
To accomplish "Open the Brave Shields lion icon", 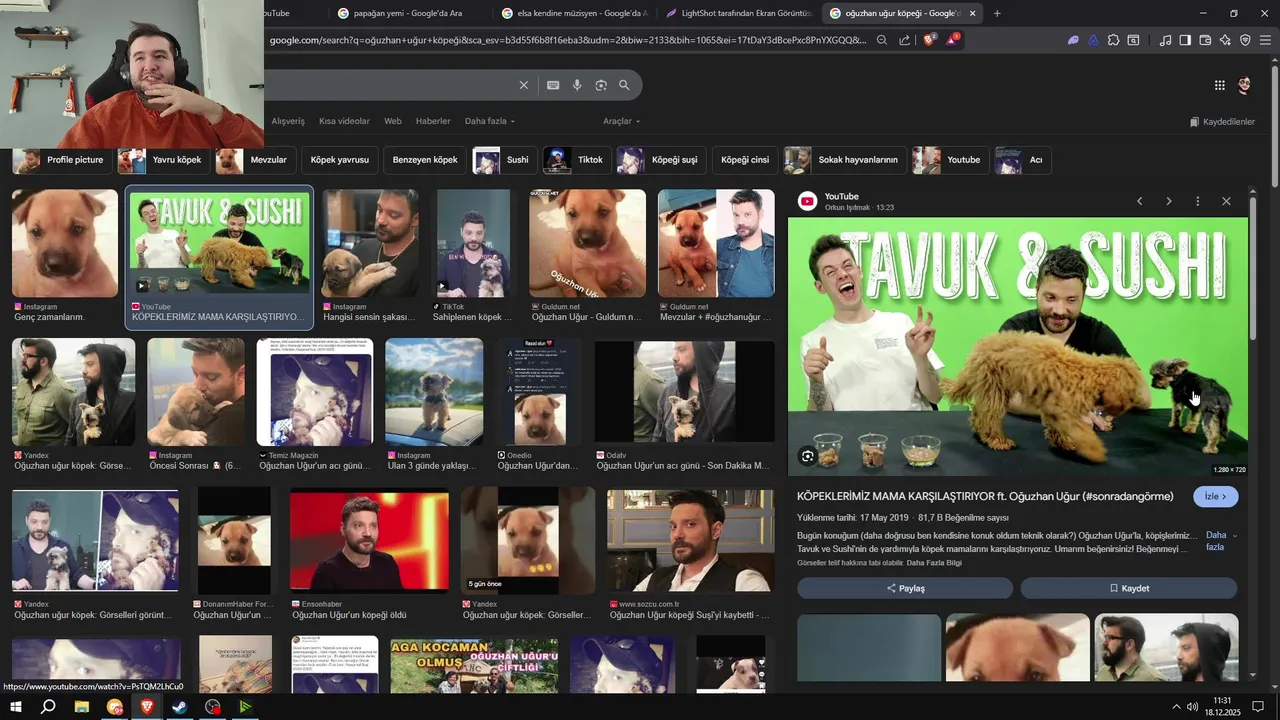I will point(929,40).
